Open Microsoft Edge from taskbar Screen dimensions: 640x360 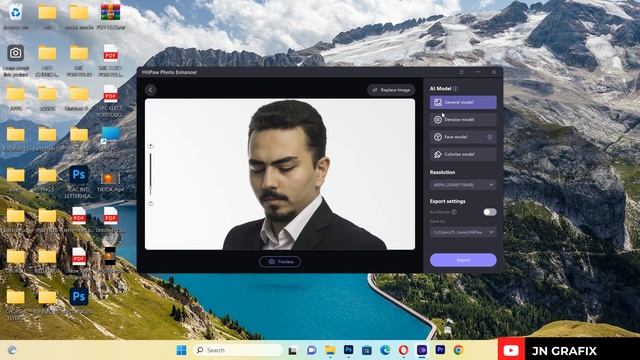(x=385, y=350)
